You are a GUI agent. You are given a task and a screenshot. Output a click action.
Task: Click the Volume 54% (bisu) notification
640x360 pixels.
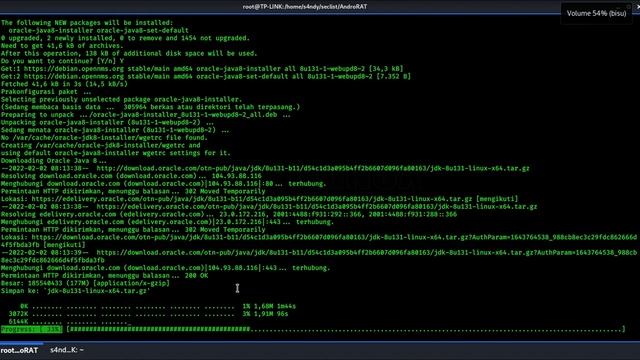[596, 13]
